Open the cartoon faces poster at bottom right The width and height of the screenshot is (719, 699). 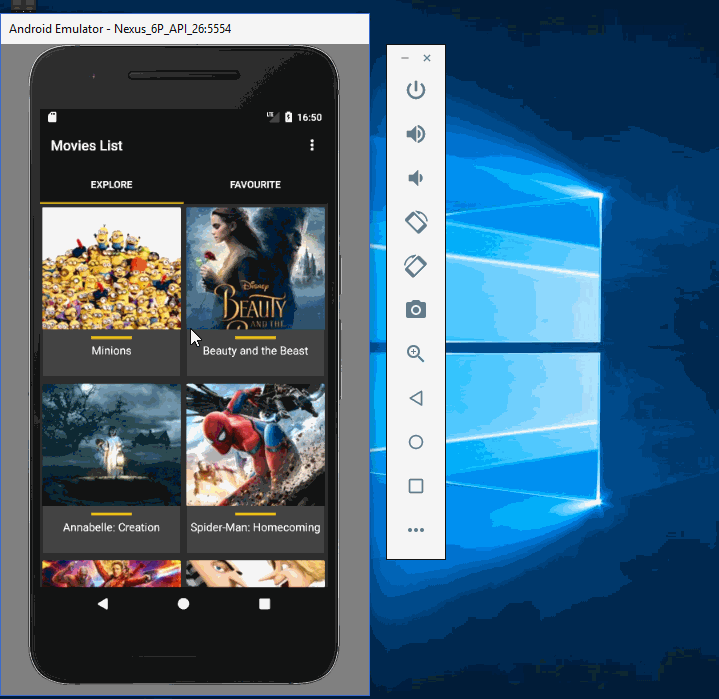coord(255,573)
